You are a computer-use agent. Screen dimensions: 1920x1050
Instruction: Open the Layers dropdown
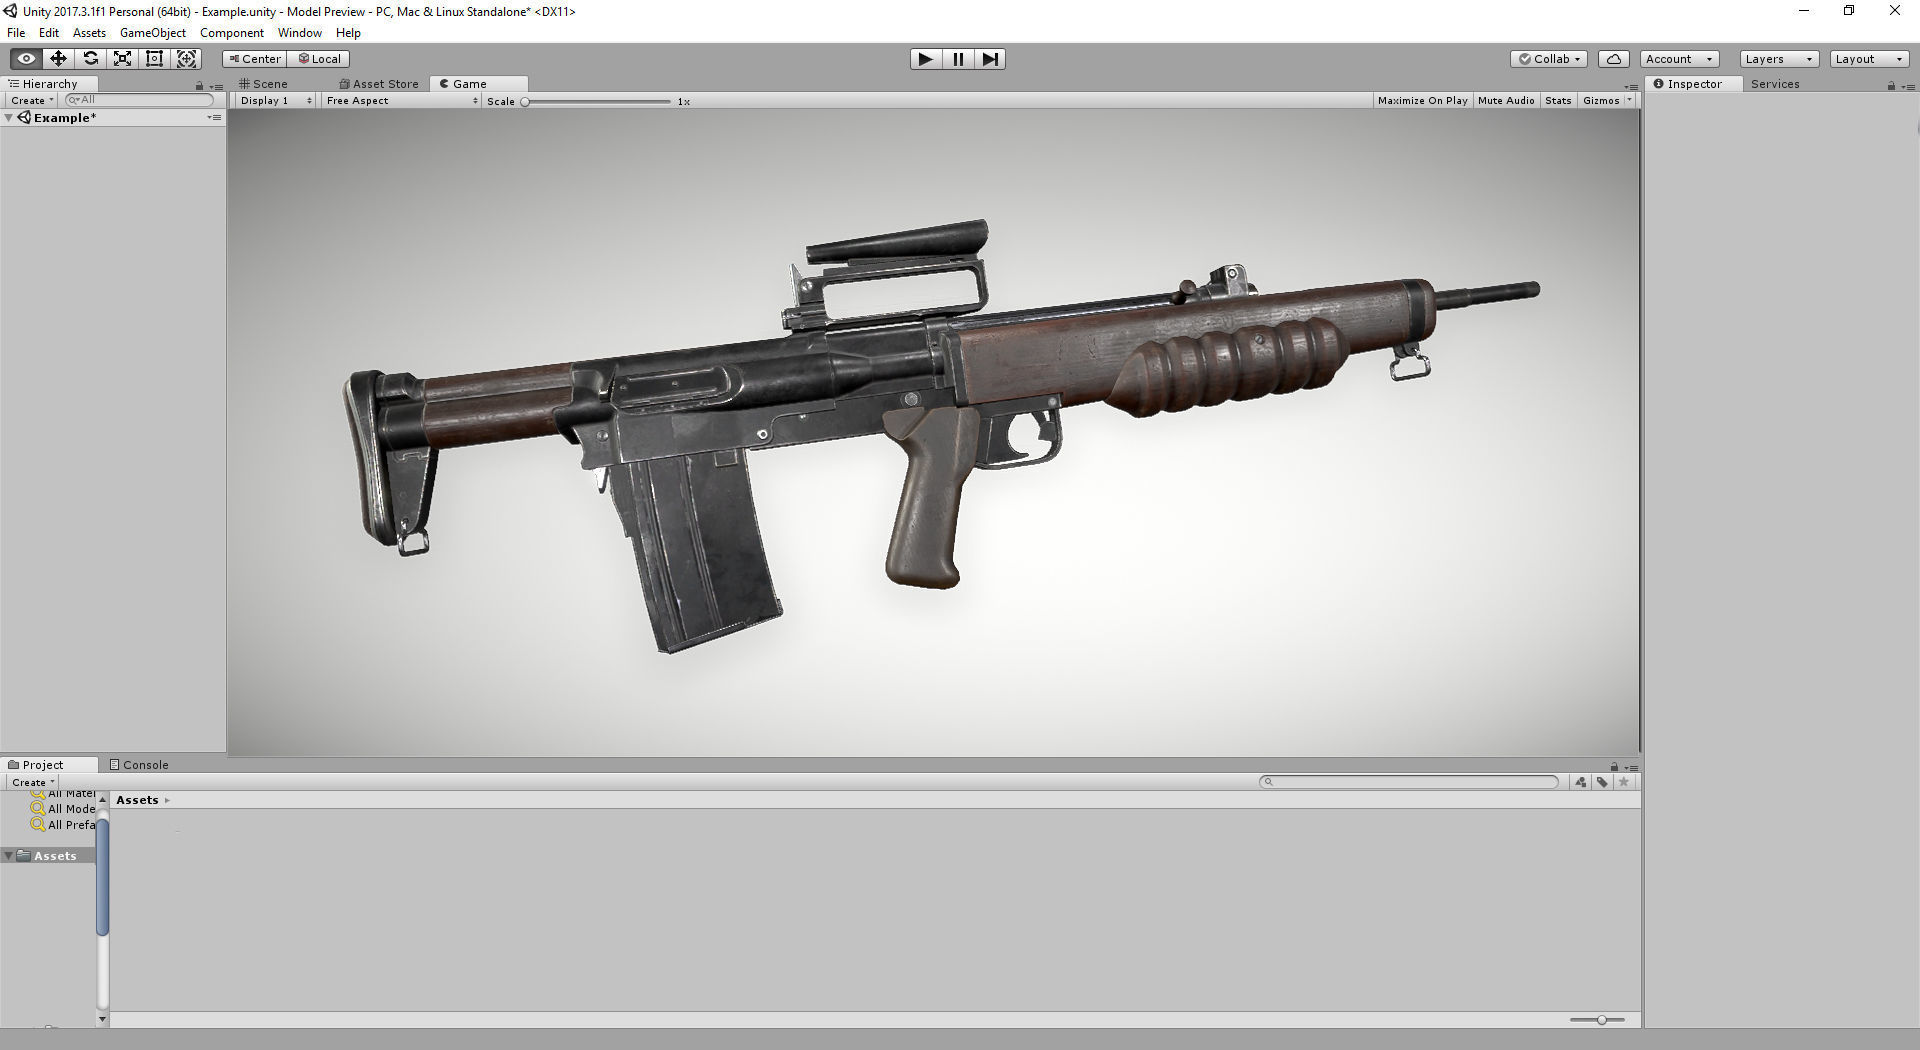1779,59
